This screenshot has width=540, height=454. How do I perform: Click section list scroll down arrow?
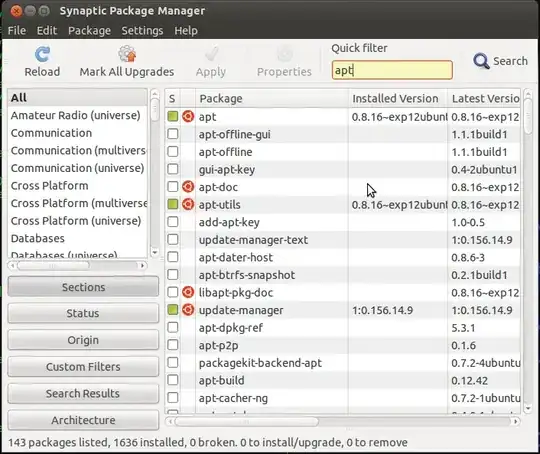click(155, 252)
